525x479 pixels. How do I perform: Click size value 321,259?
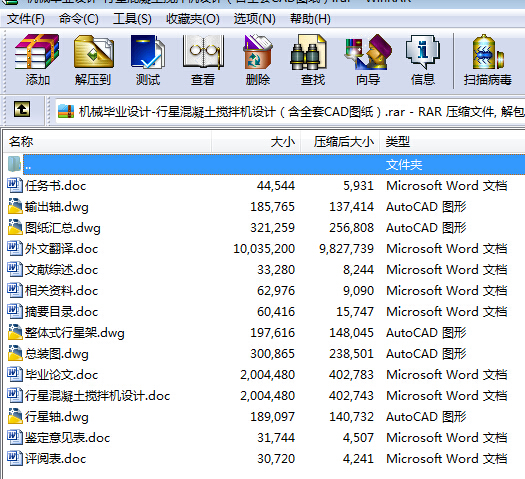[273, 228]
